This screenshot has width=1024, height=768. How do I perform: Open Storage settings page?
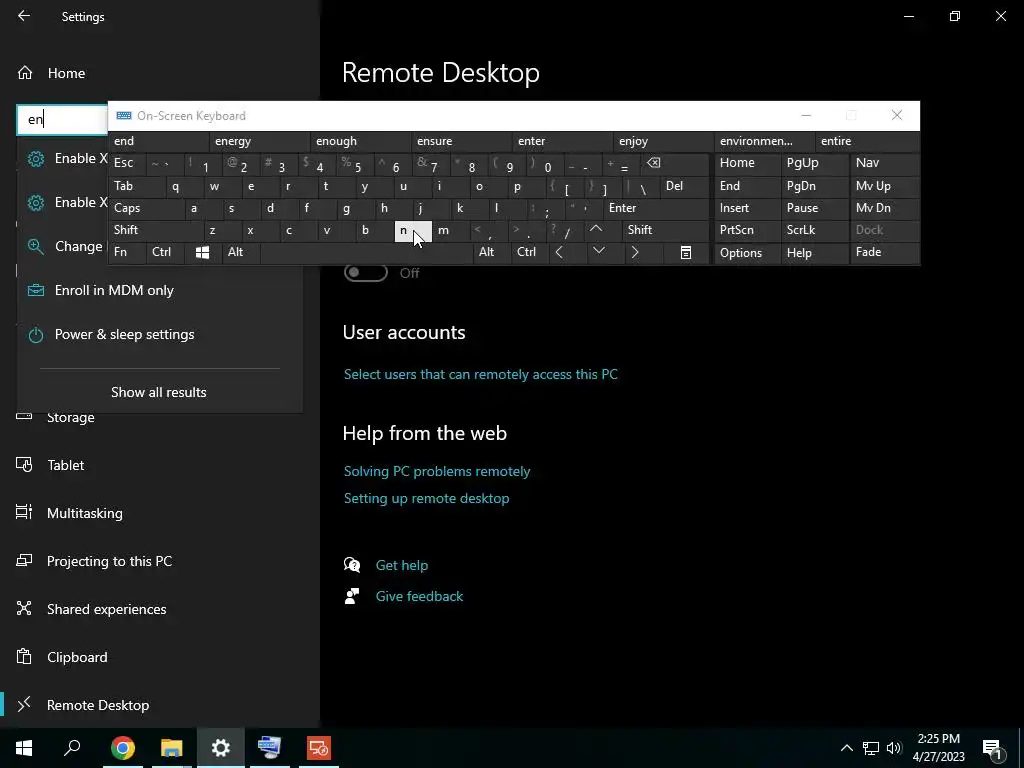point(71,418)
